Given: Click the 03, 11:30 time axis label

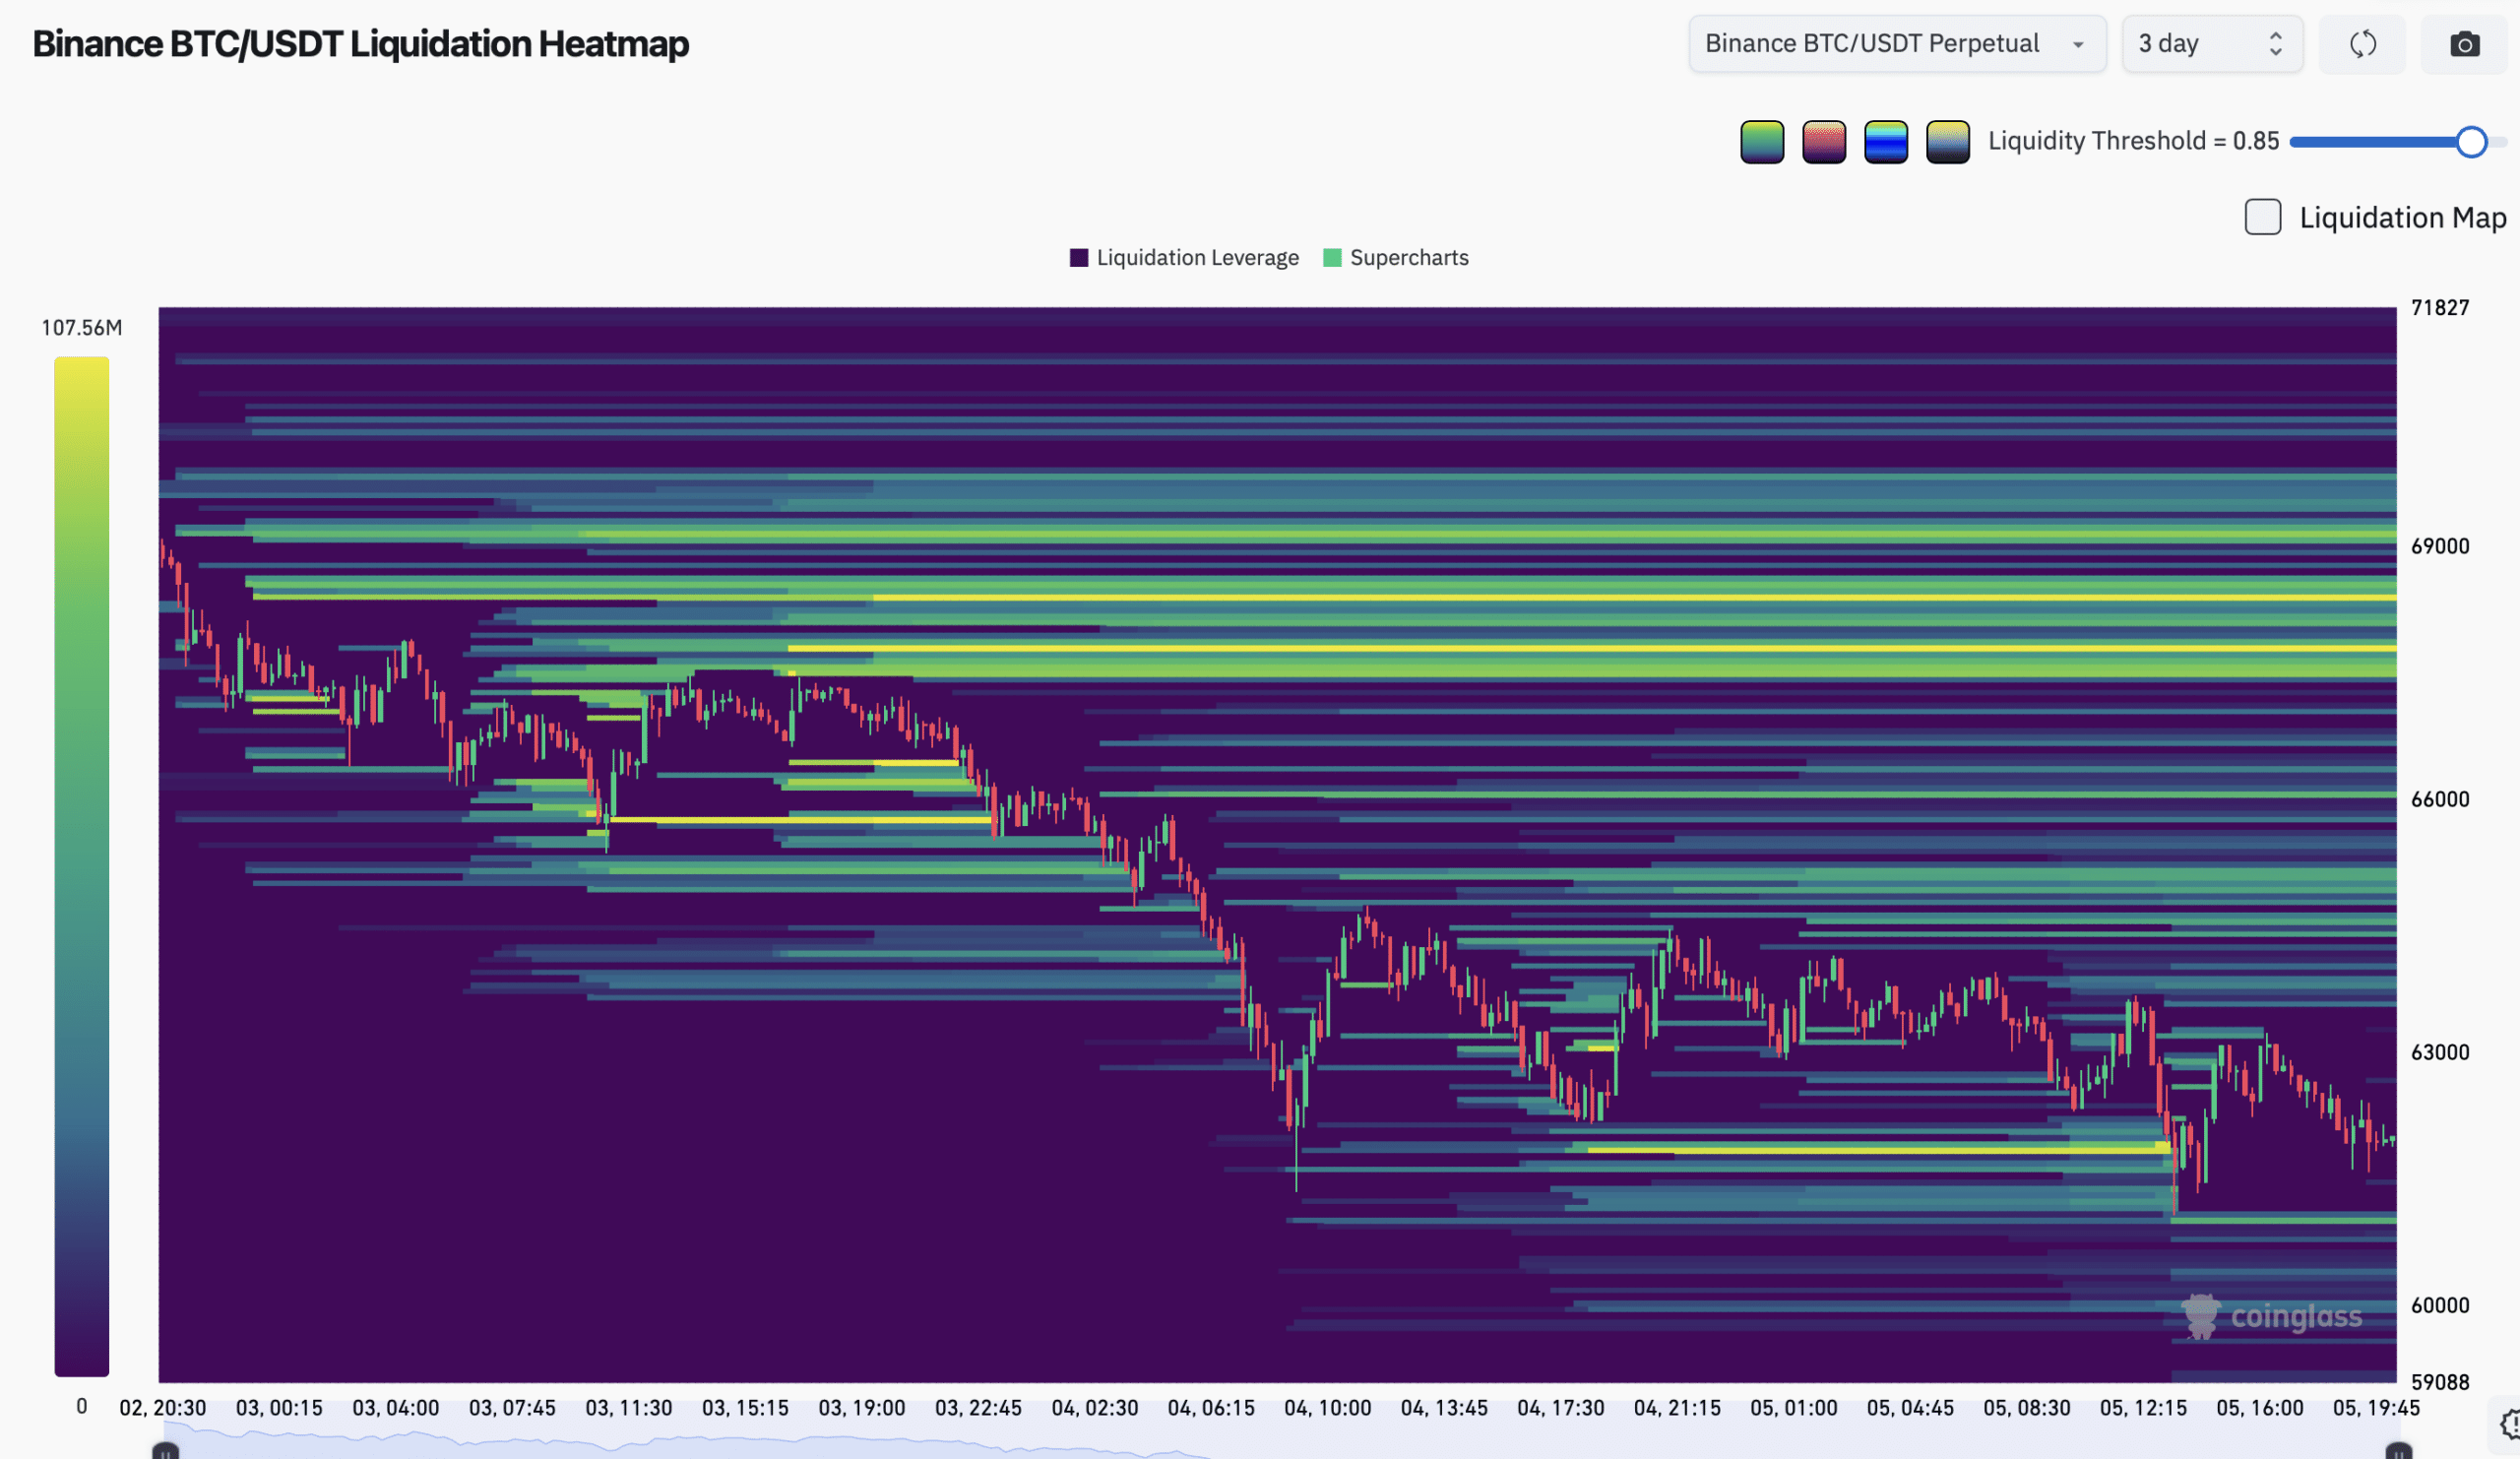Looking at the screenshot, I should tap(629, 1408).
